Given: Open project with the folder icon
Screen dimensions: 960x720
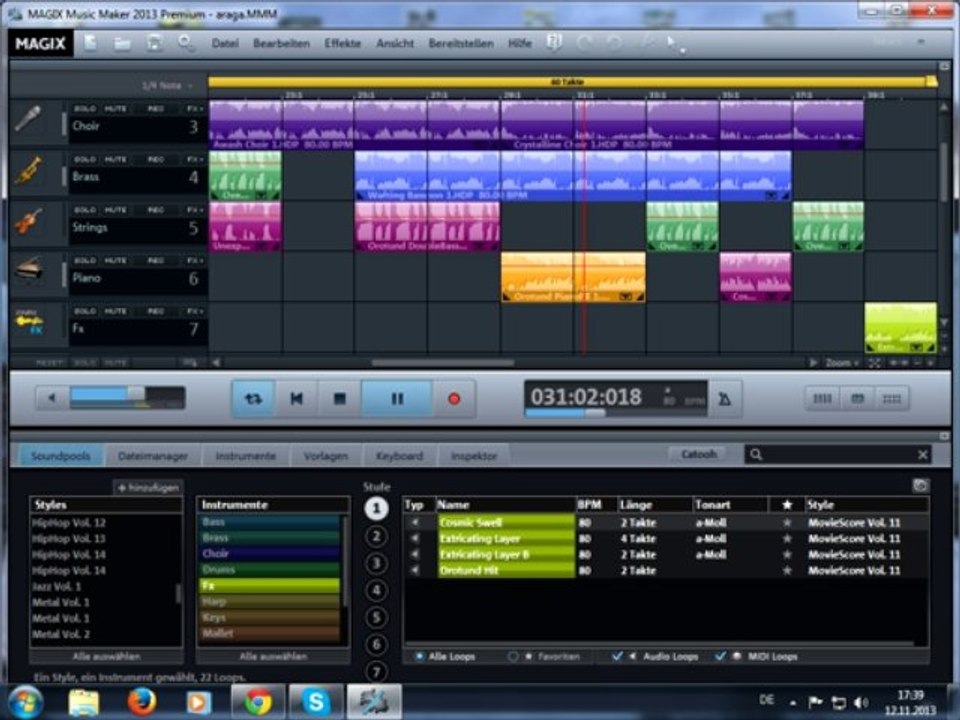Looking at the screenshot, I should coord(122,43).
